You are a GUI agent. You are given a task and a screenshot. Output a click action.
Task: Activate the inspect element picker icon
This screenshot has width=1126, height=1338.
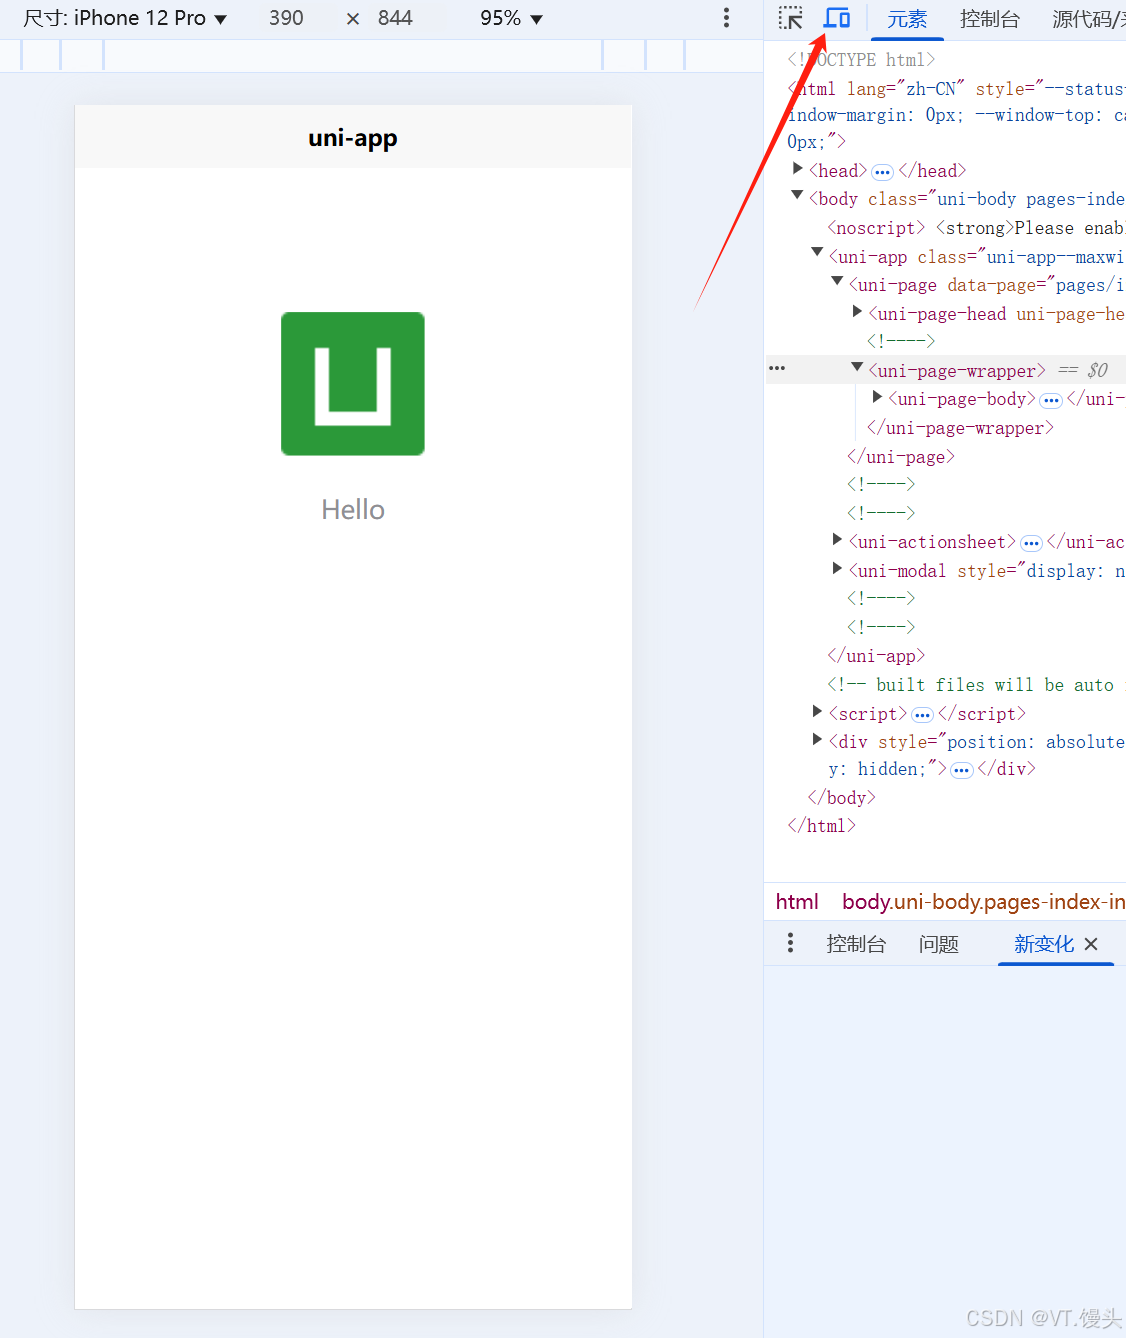coord(791,18)
